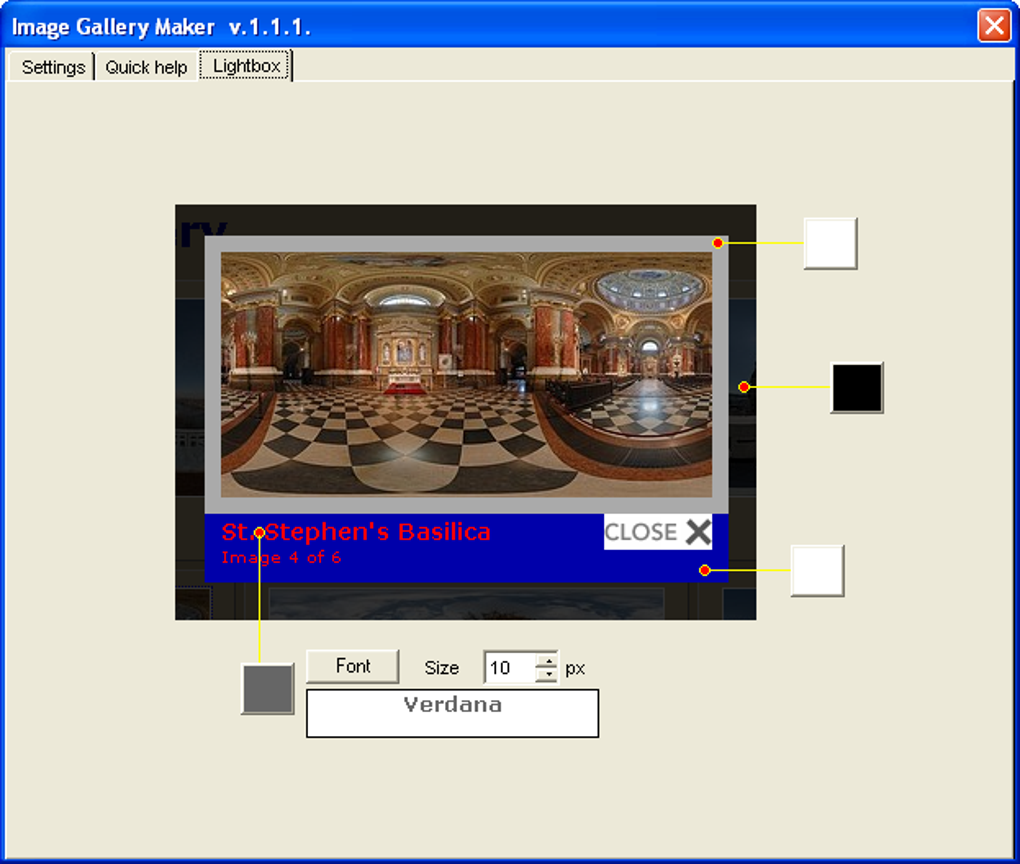The height and width of the screenshot is (864, 1020).
Task: Click the CLOSE X icon in the preview
Action: coord(657,531)
